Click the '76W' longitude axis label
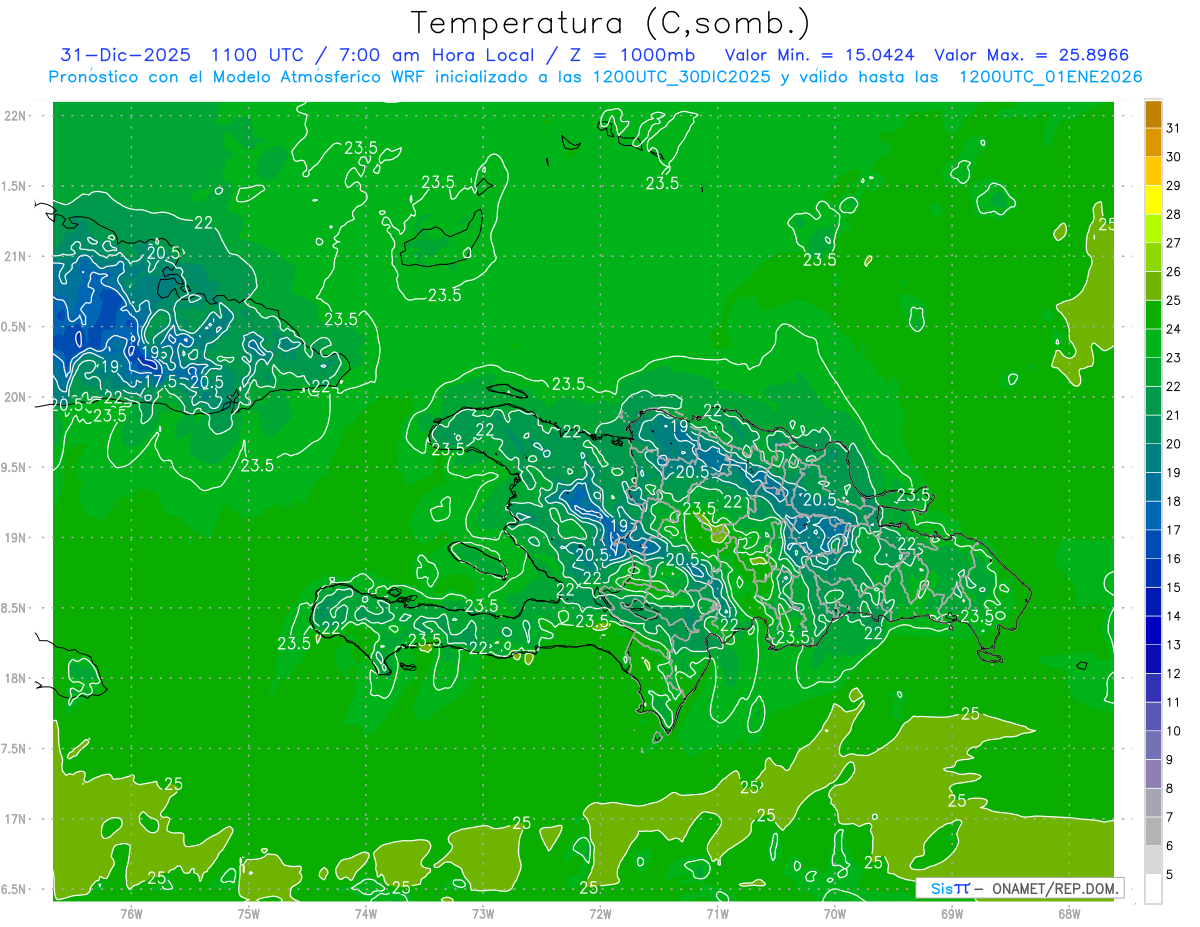Viewport: 1200px width, 927px height. pyautogui.click(x=131, y=913)
